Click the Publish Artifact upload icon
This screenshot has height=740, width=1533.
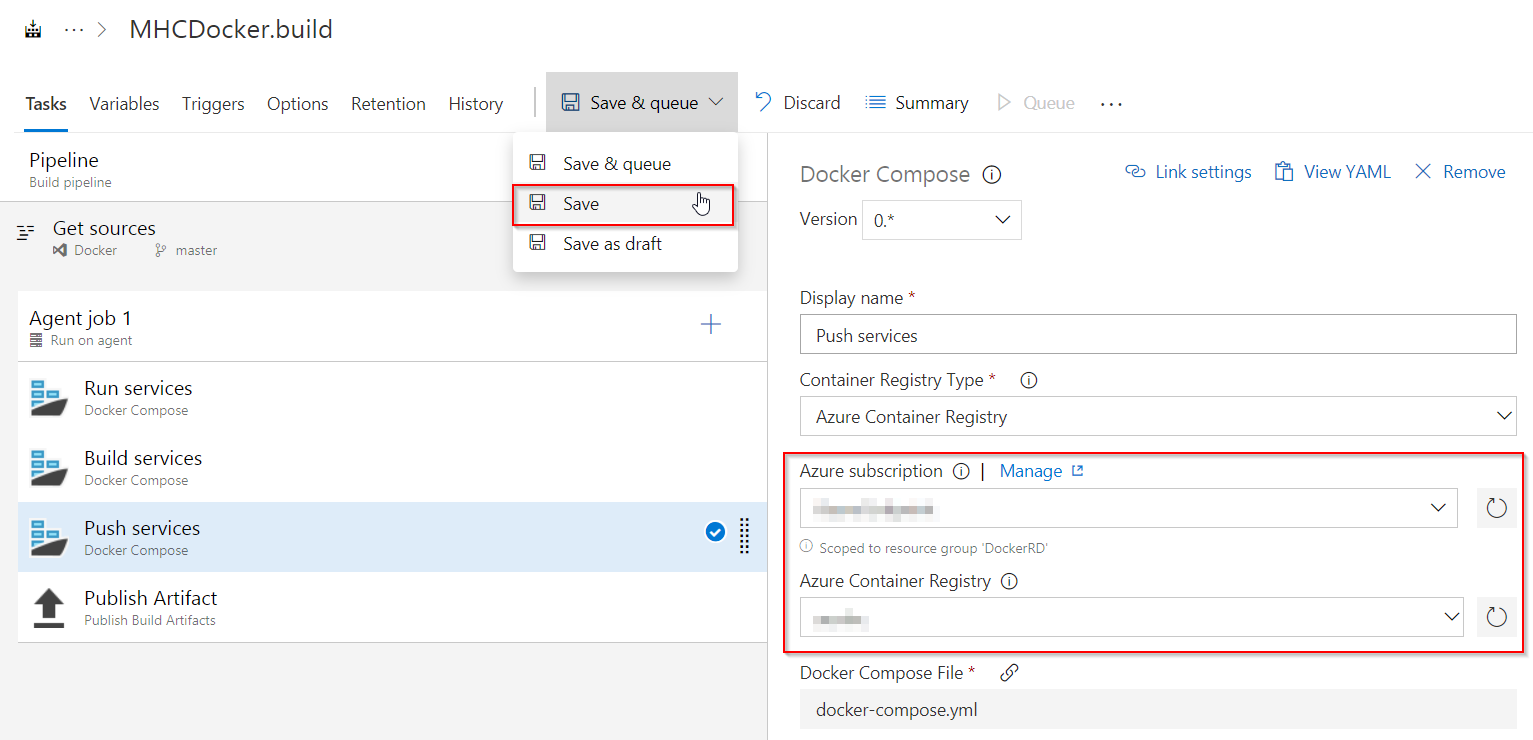click(x=49, y=608)
